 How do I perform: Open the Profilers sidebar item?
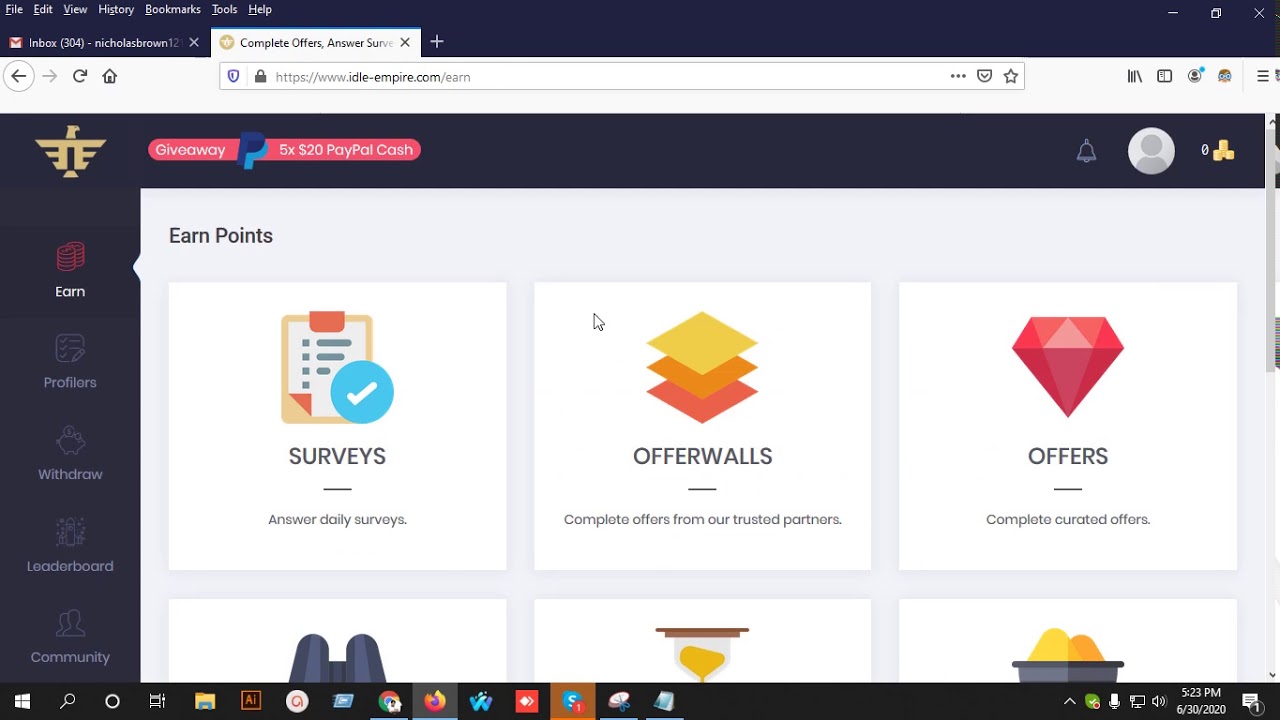coord(70,362)
